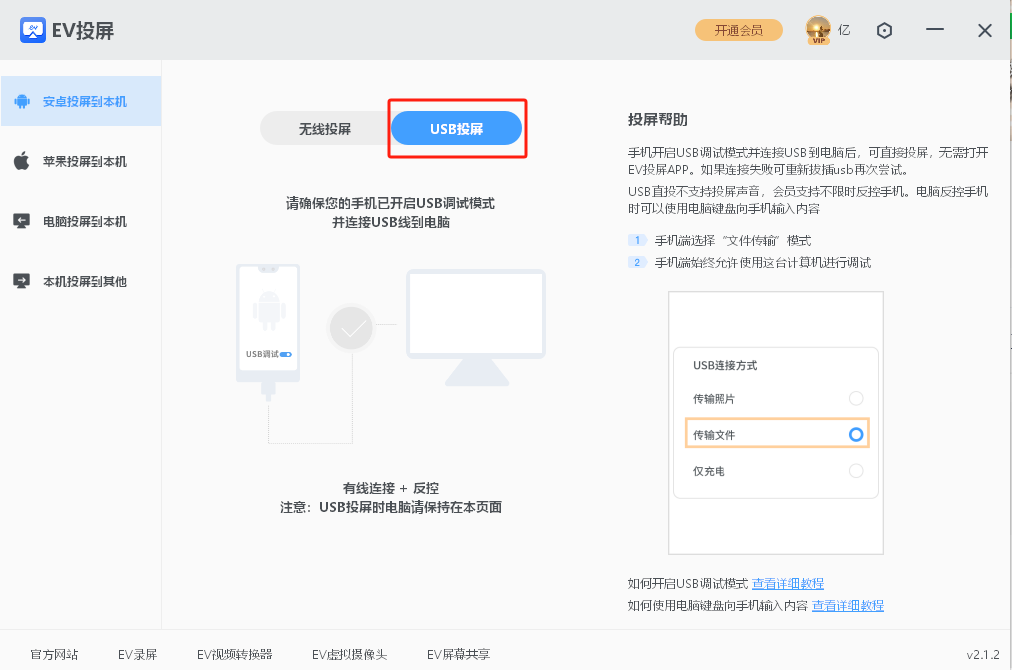Switch to the USB投屏 tab
1012x670 pixels.
[457, 128]
